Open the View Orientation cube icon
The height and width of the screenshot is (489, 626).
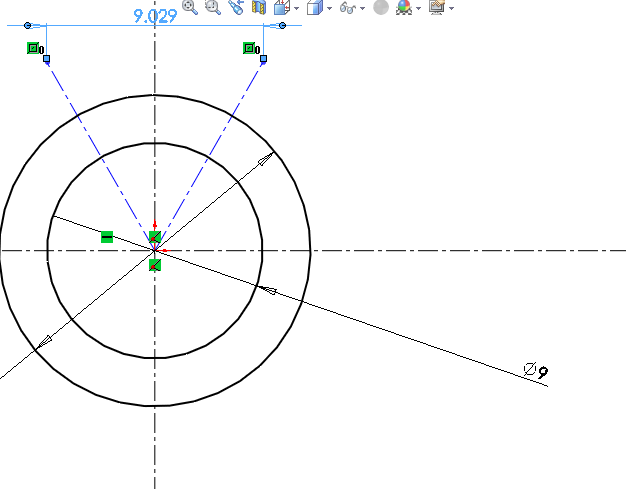(282, 7)
